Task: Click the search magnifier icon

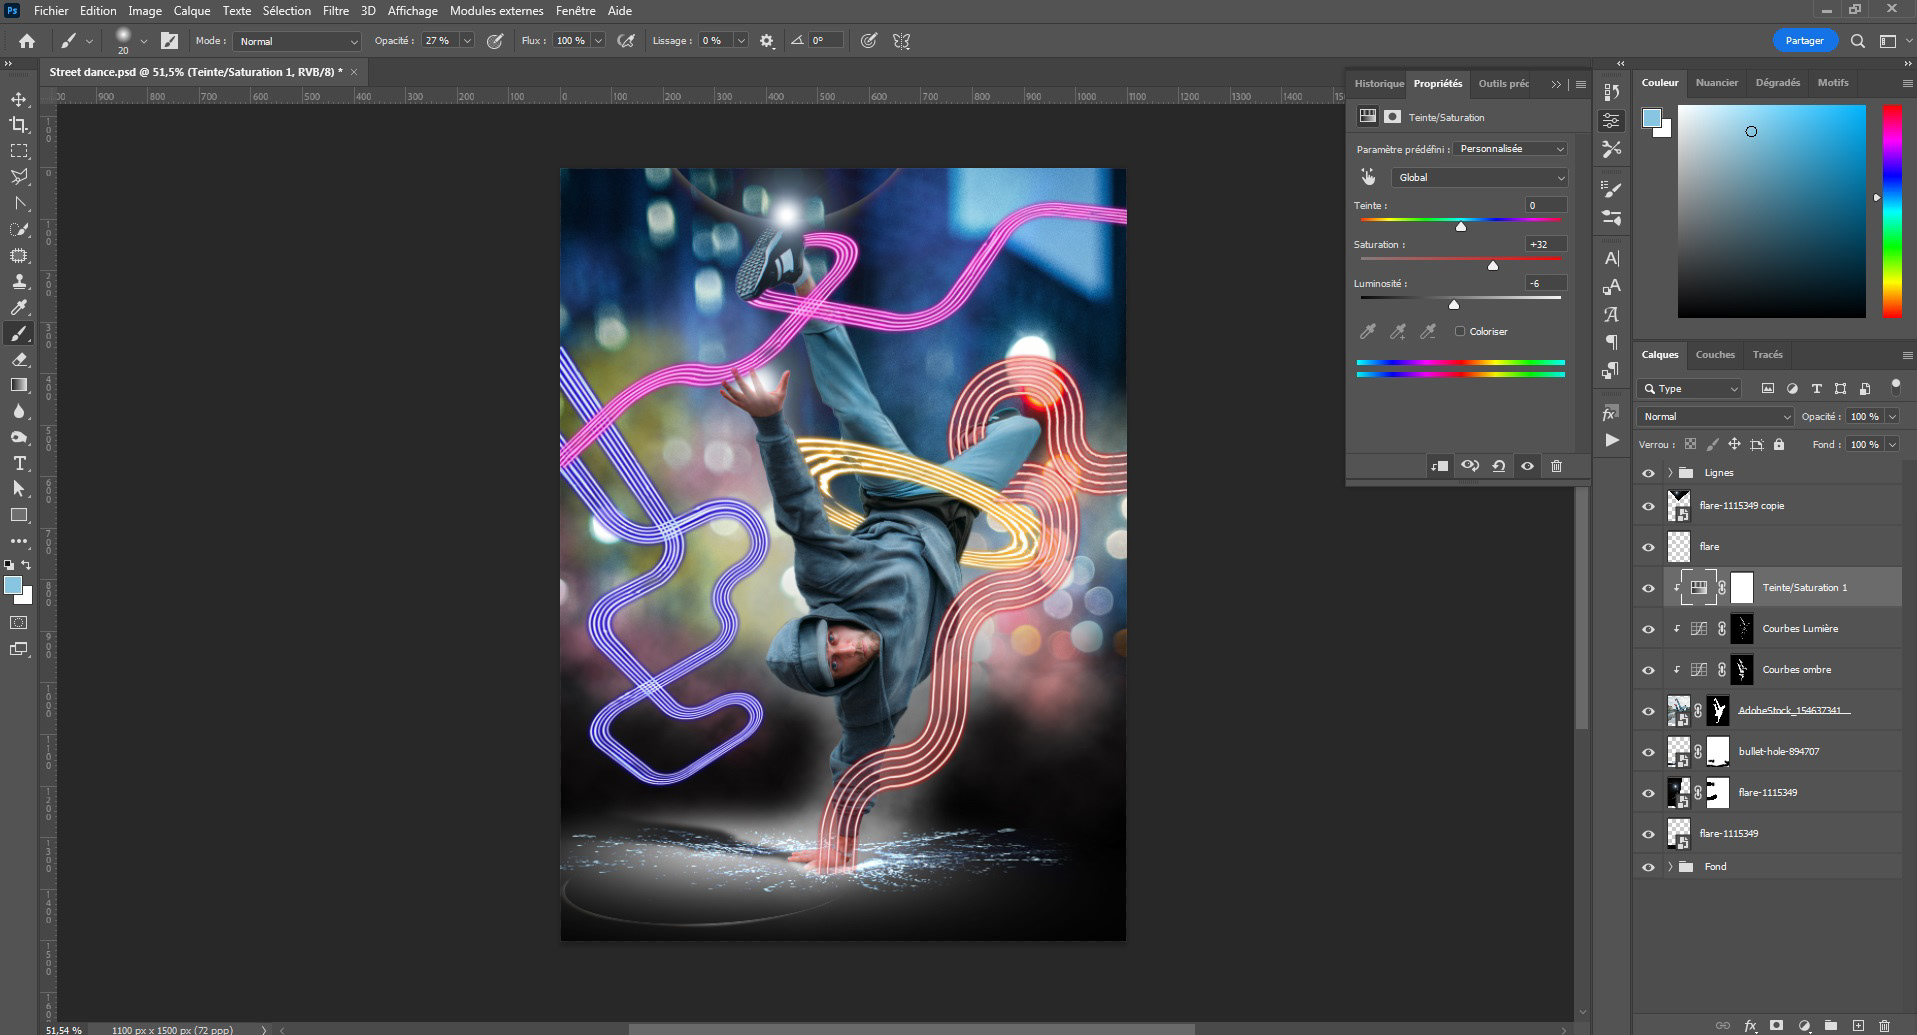Action: pyautogui.click(x=1857, y=41)
